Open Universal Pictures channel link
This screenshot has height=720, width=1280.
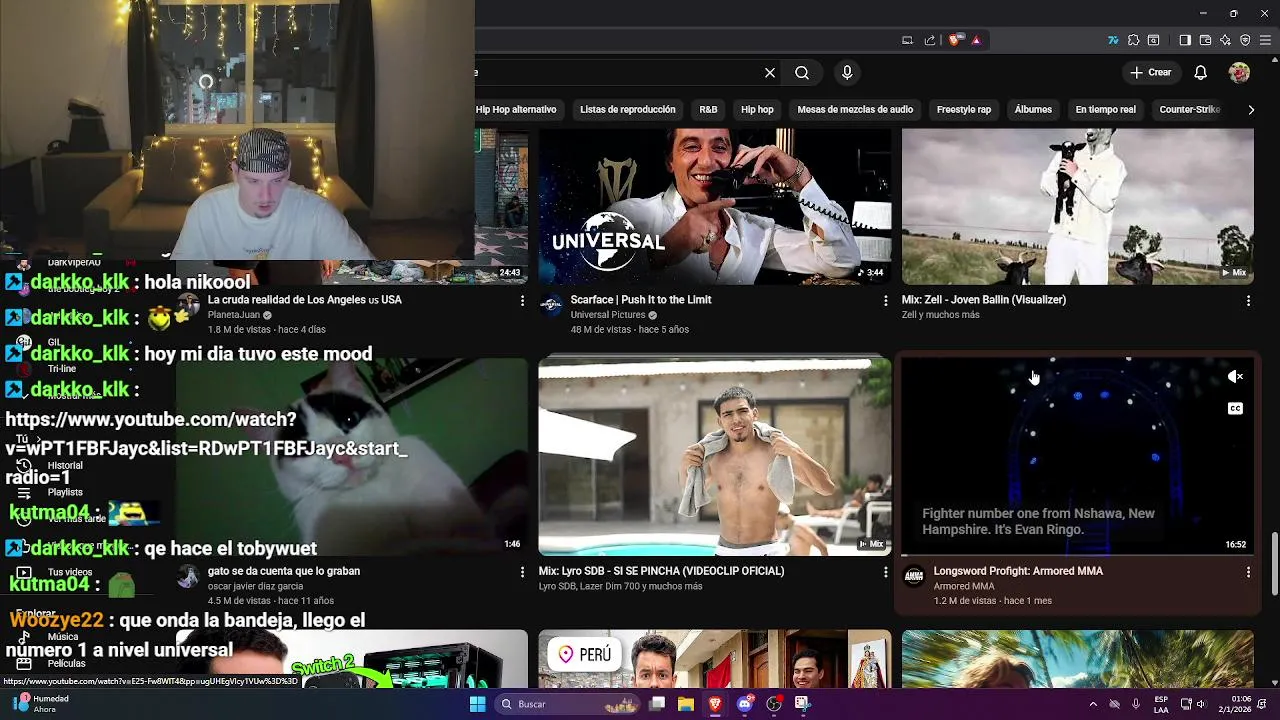coord(608,315)
